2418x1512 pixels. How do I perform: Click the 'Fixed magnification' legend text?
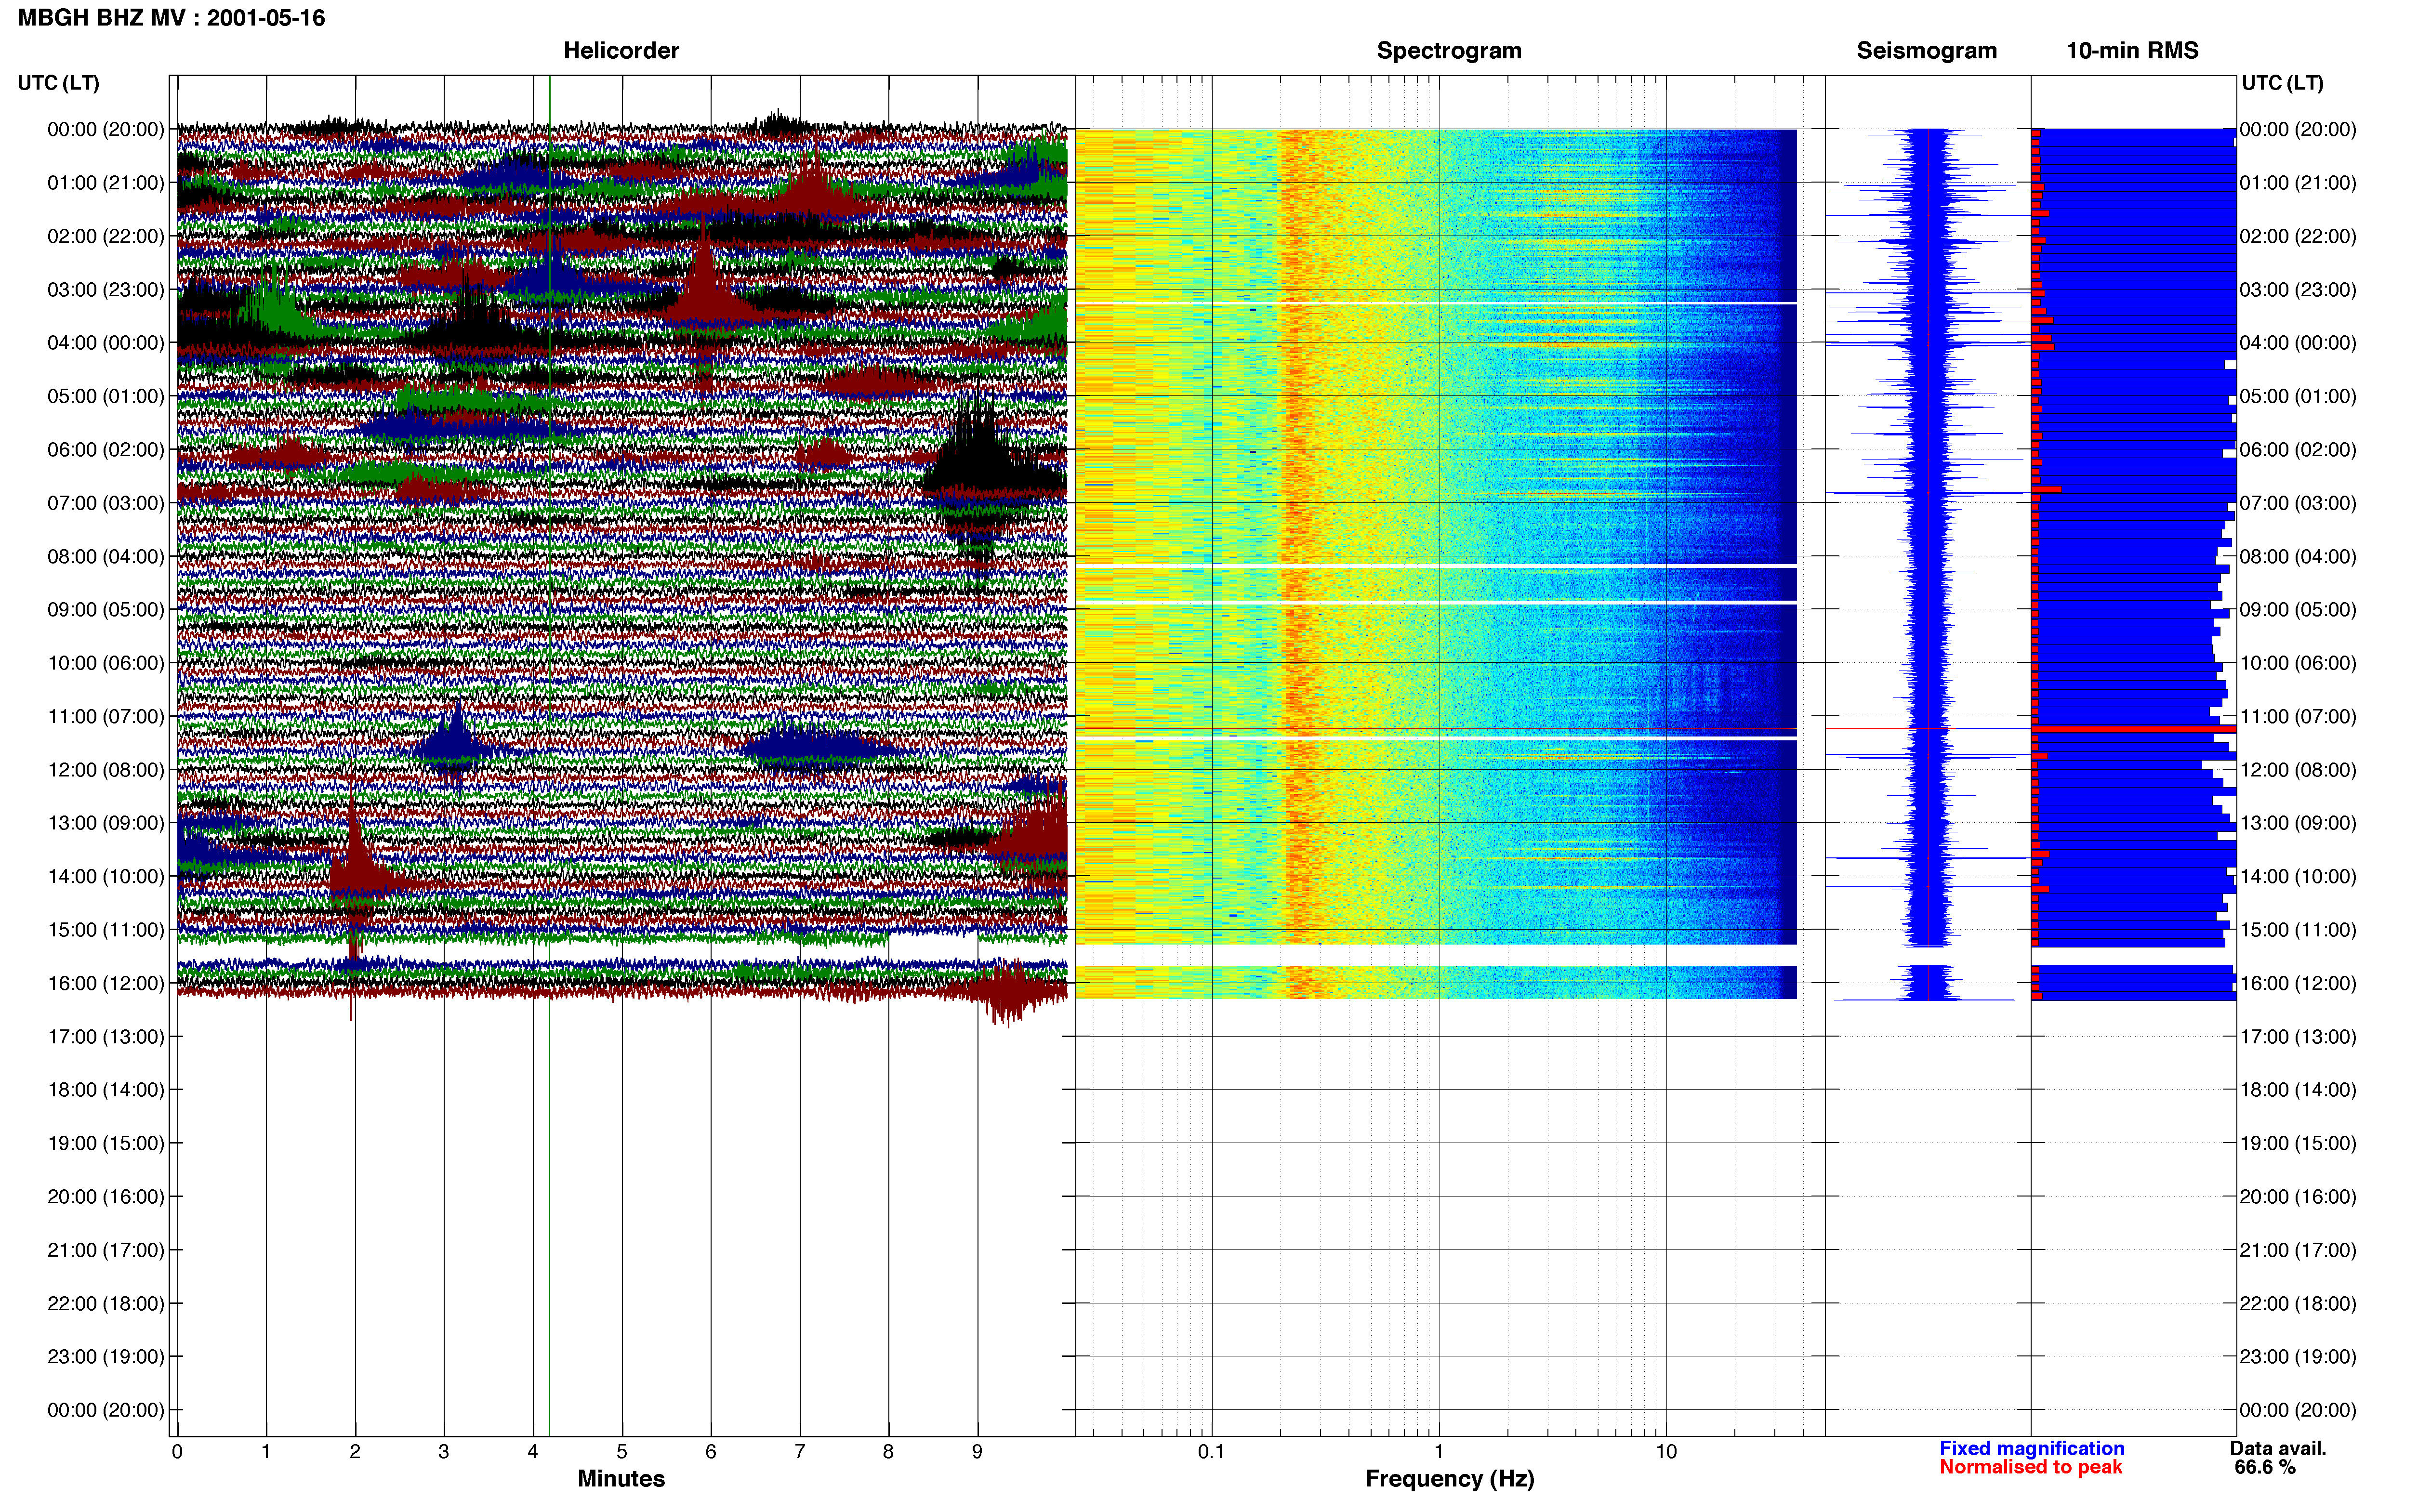2031,1449
